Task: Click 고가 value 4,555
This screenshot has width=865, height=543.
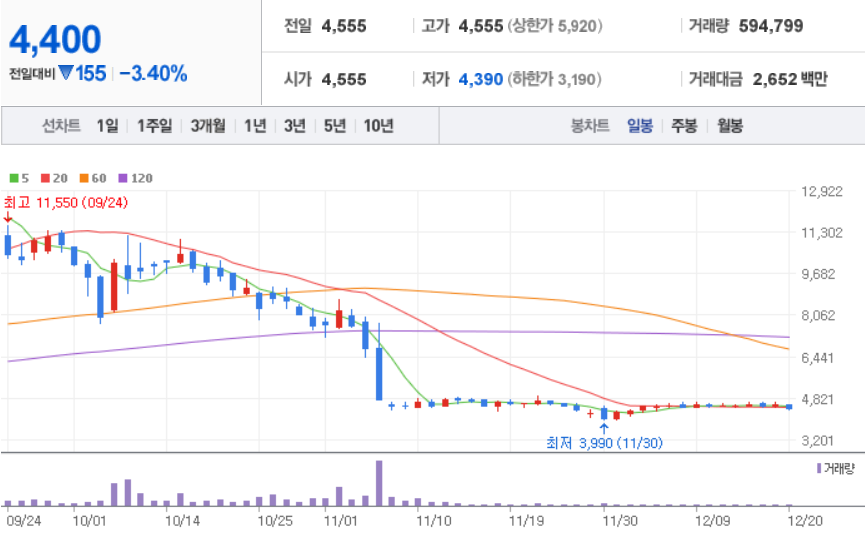Action: coord(480,26)
